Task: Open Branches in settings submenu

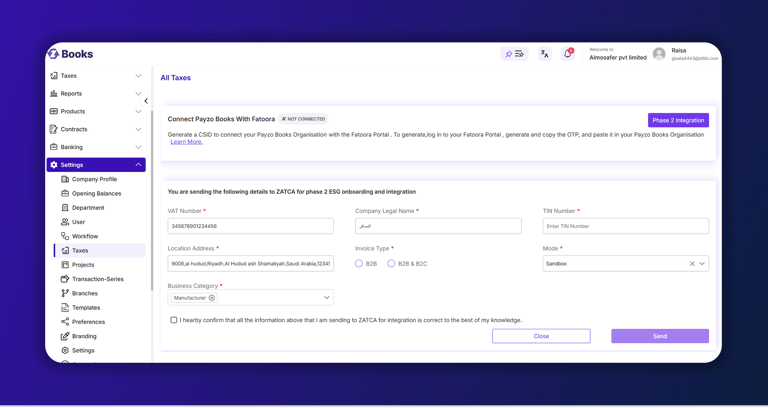Action: point(85,293)
